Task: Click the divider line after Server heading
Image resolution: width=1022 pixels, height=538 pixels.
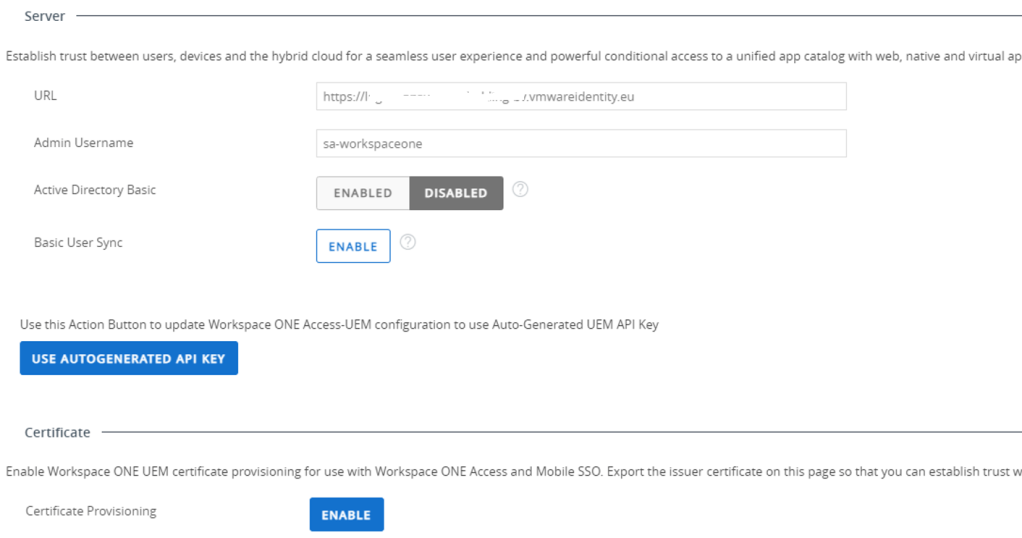Action: [550, 16]
